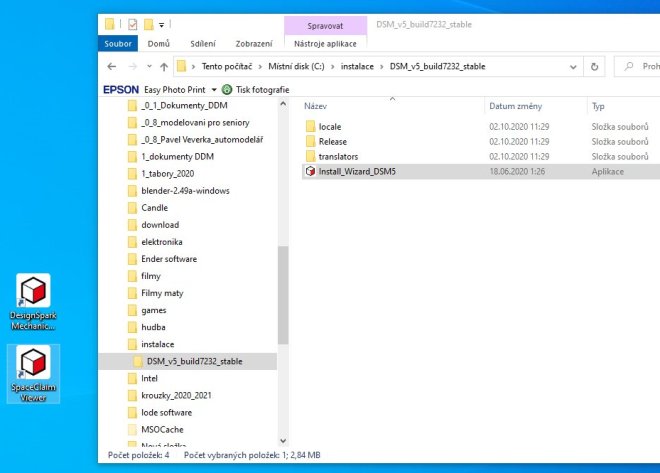Viewport: 660px width, 473px height.
Task: Click the Back navigation arrow
Action: 112,66
